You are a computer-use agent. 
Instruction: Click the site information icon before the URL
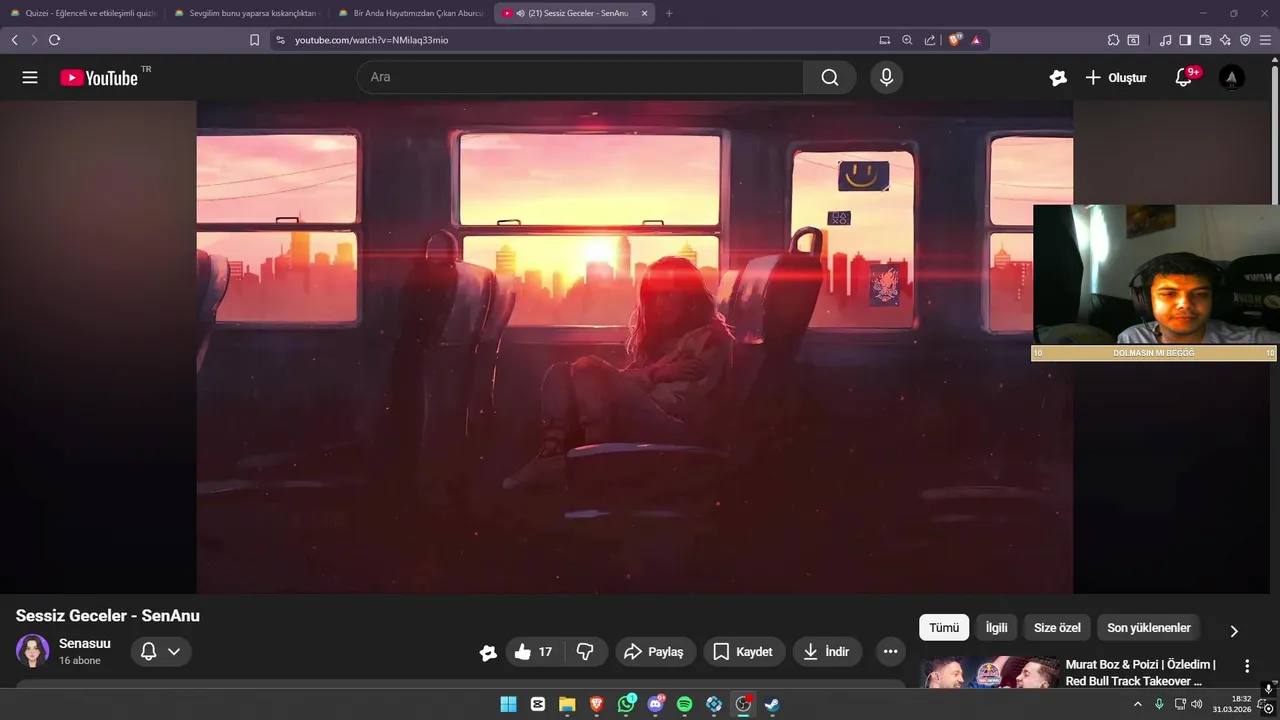(x=280, y=40)
